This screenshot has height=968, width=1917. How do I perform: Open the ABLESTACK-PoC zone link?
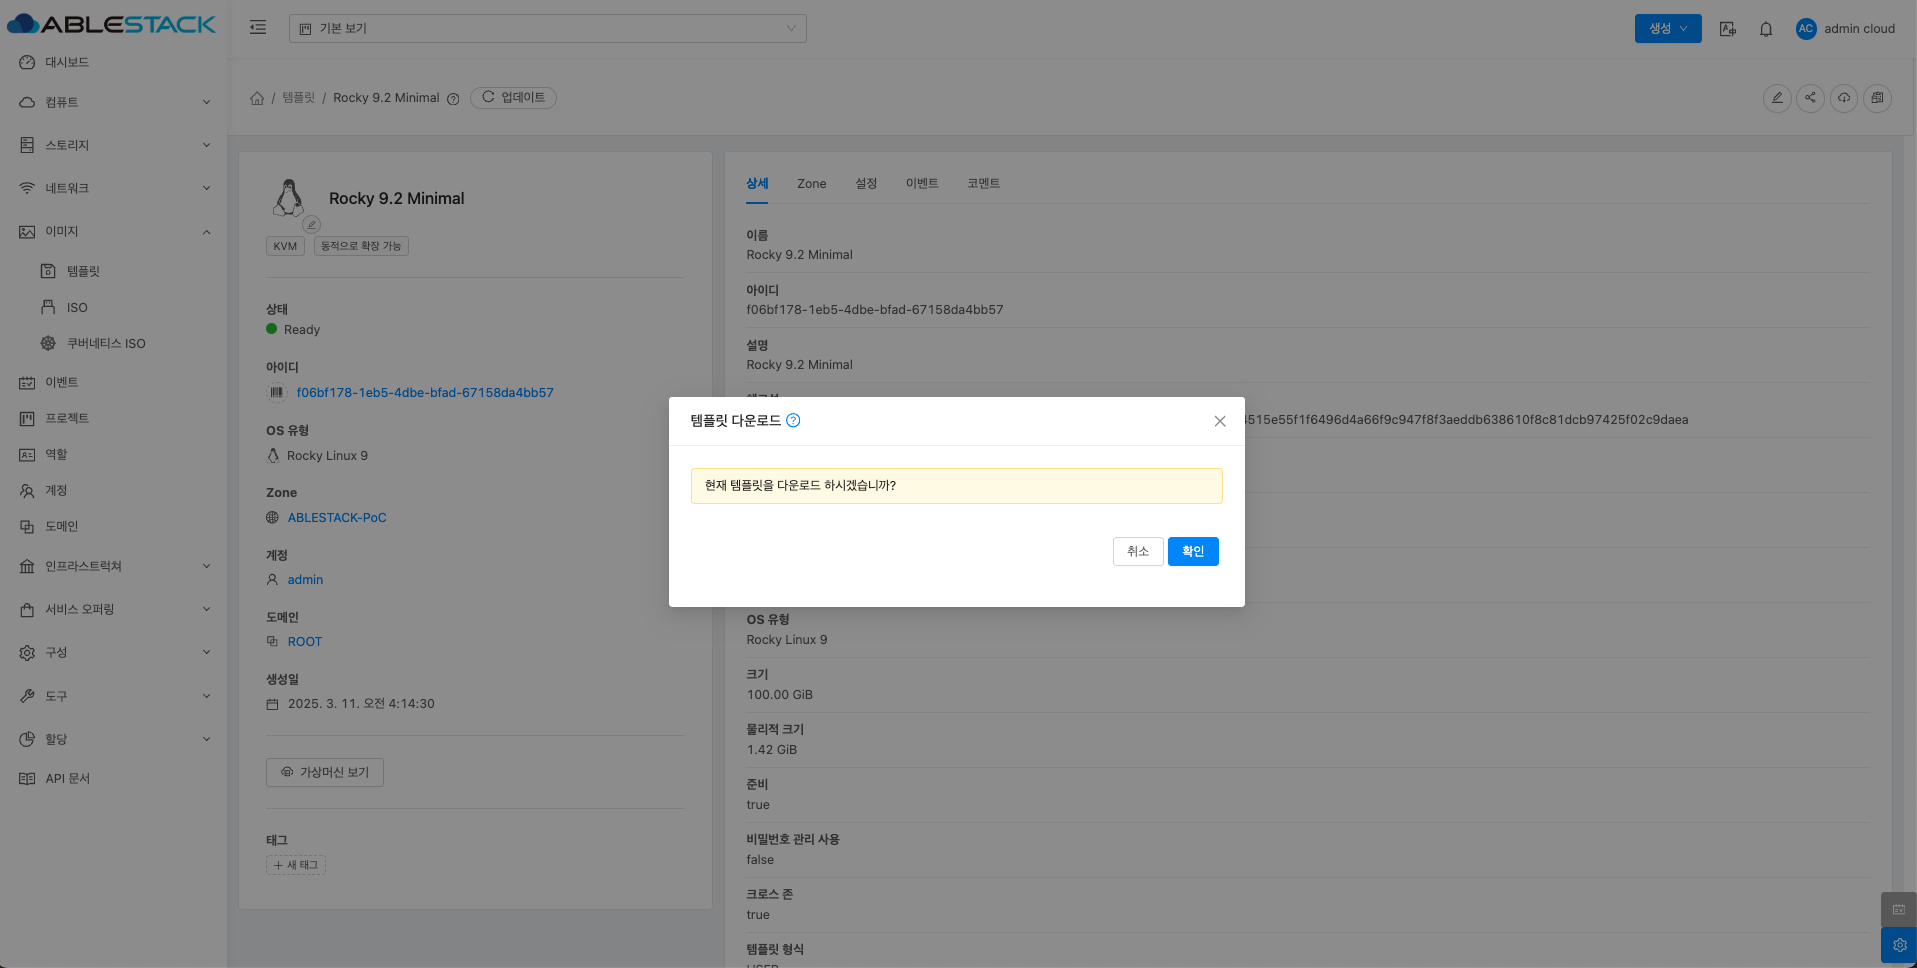(x=337, y=518)
